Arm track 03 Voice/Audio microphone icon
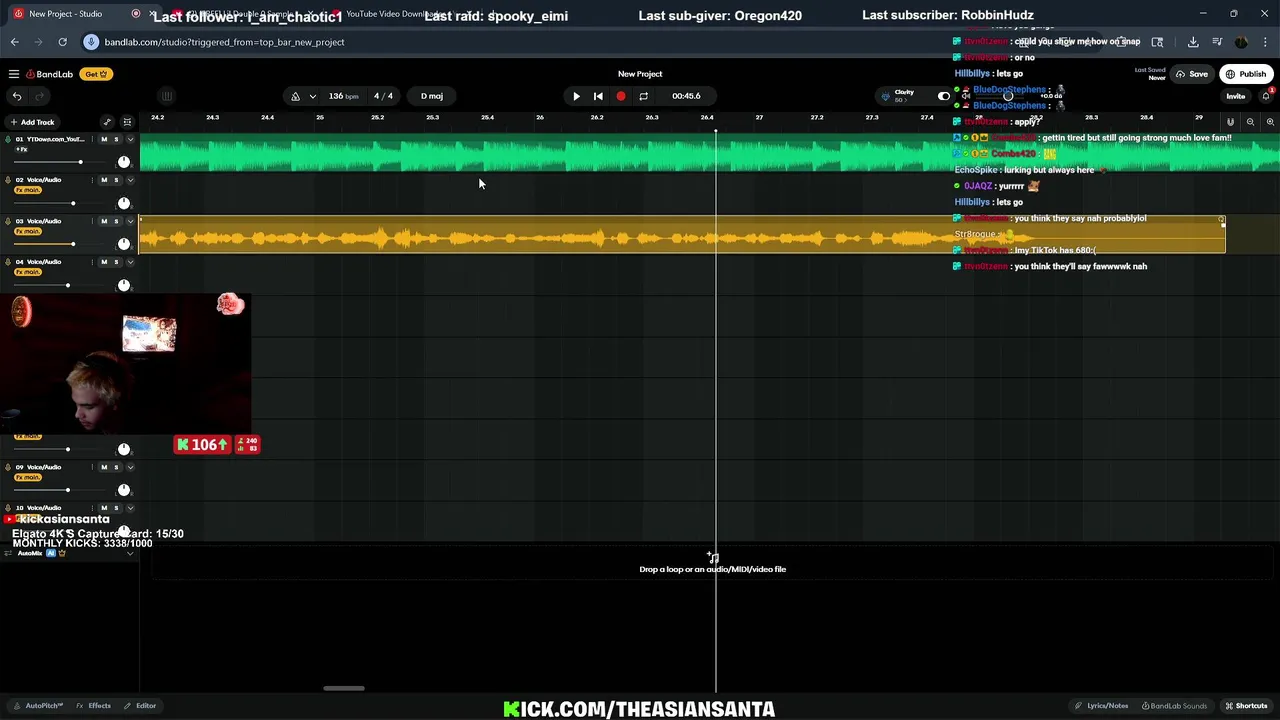This screenshot has height=720, width=1280. (7, 221)
